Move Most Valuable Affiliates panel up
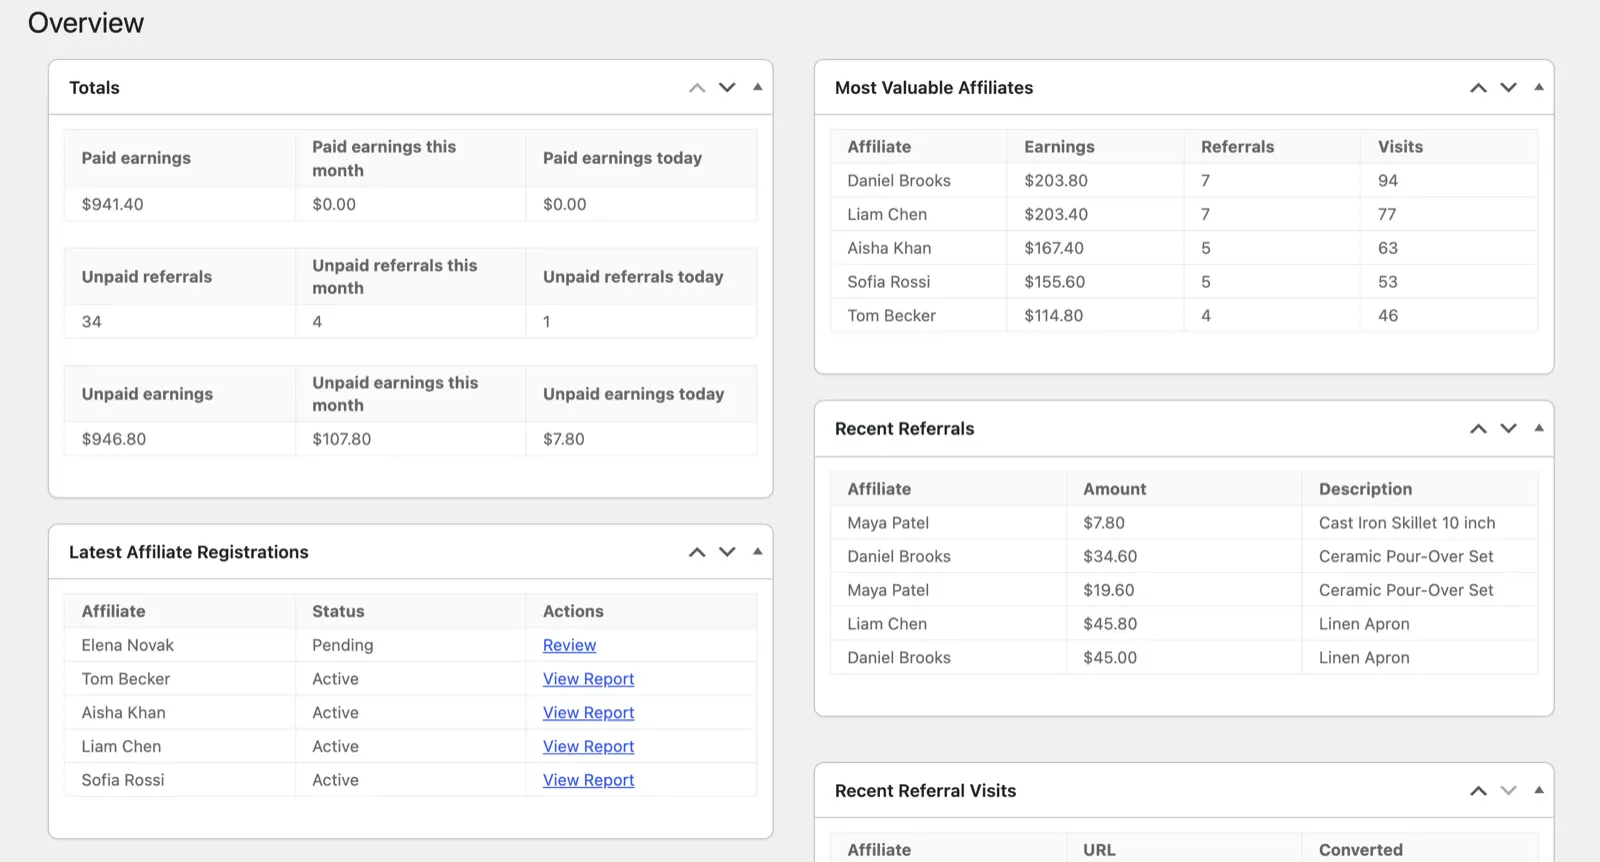The height and width of the screenshot is (862, 1600). coord(1478,88)
